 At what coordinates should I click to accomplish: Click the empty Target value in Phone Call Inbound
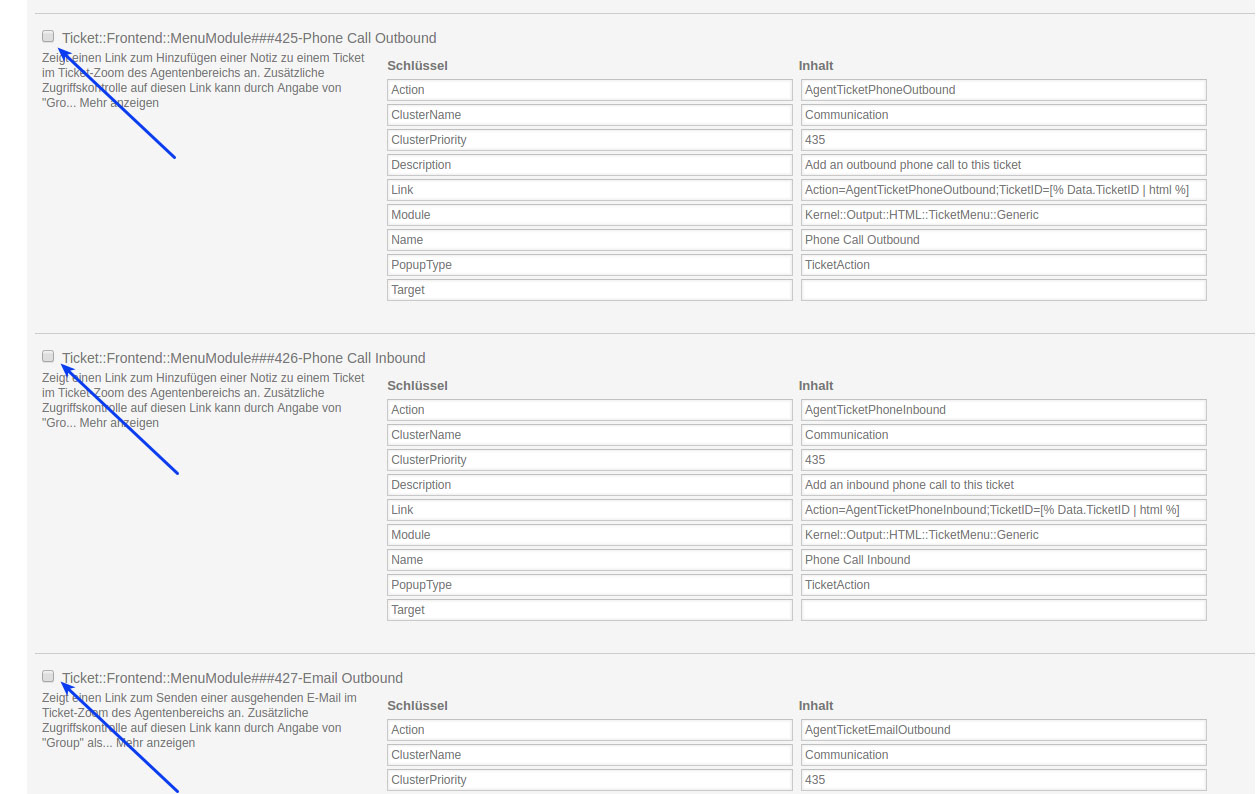[x=1003, y=610]
